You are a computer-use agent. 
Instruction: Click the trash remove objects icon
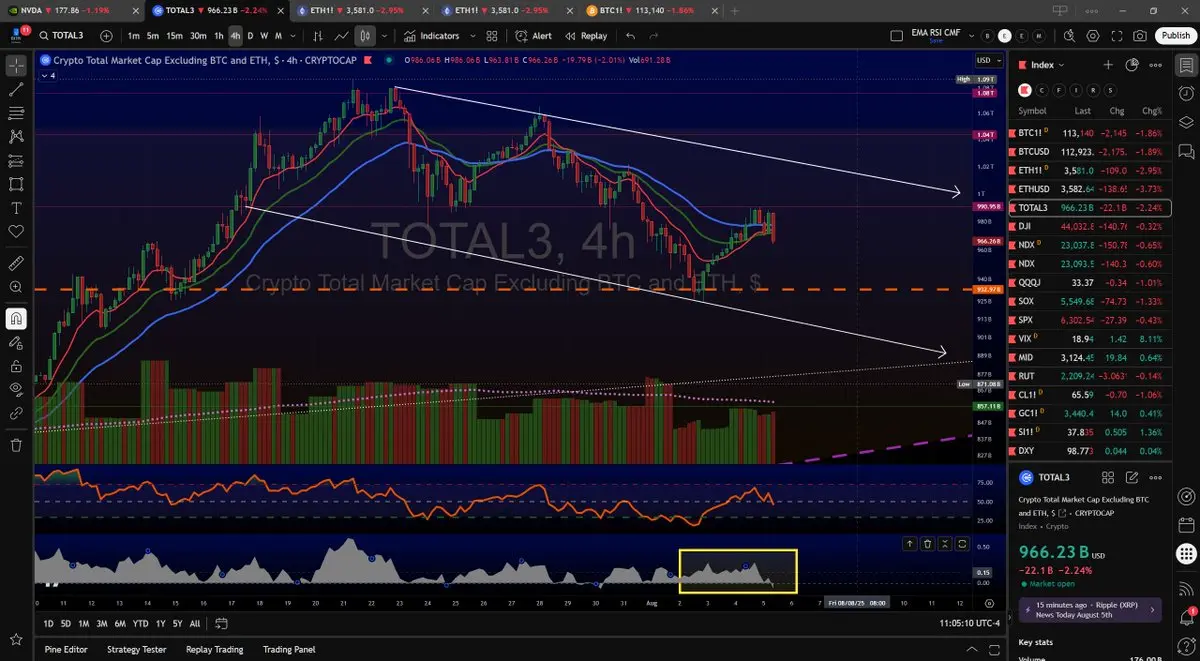(x=16, y=445)
